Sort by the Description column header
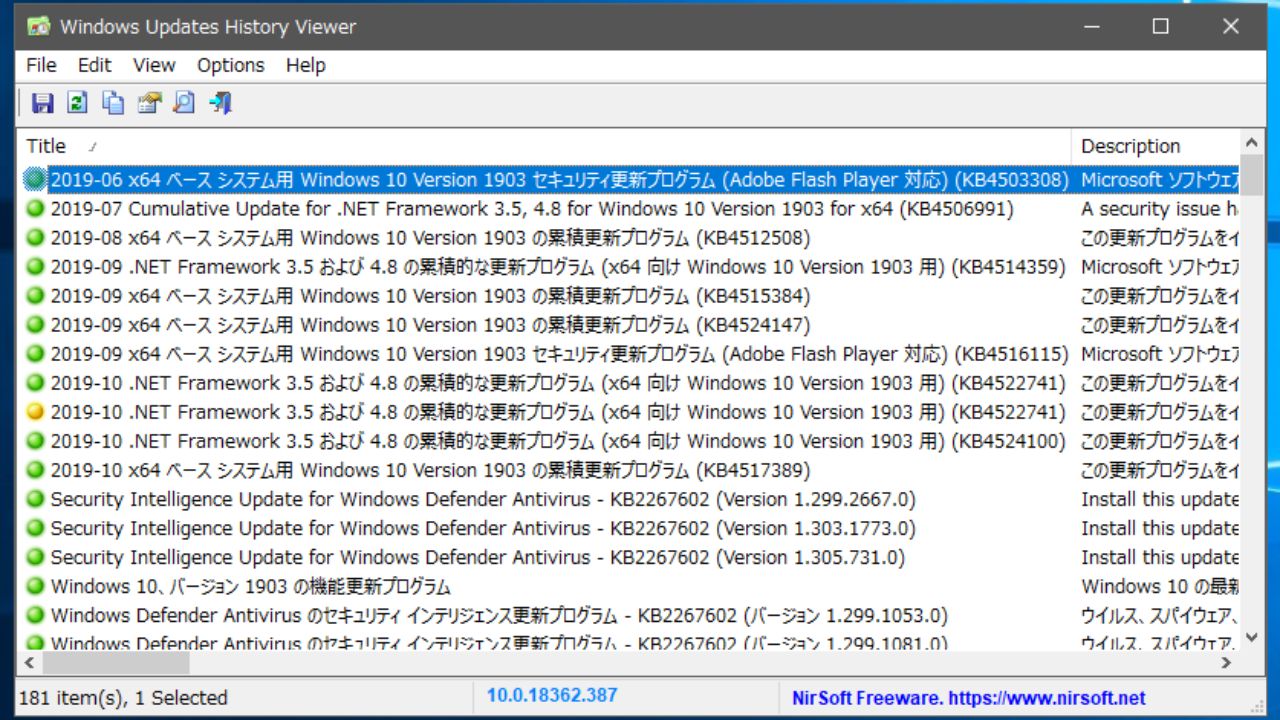This screenshot has width=1280, height=720. point(1156,146)
